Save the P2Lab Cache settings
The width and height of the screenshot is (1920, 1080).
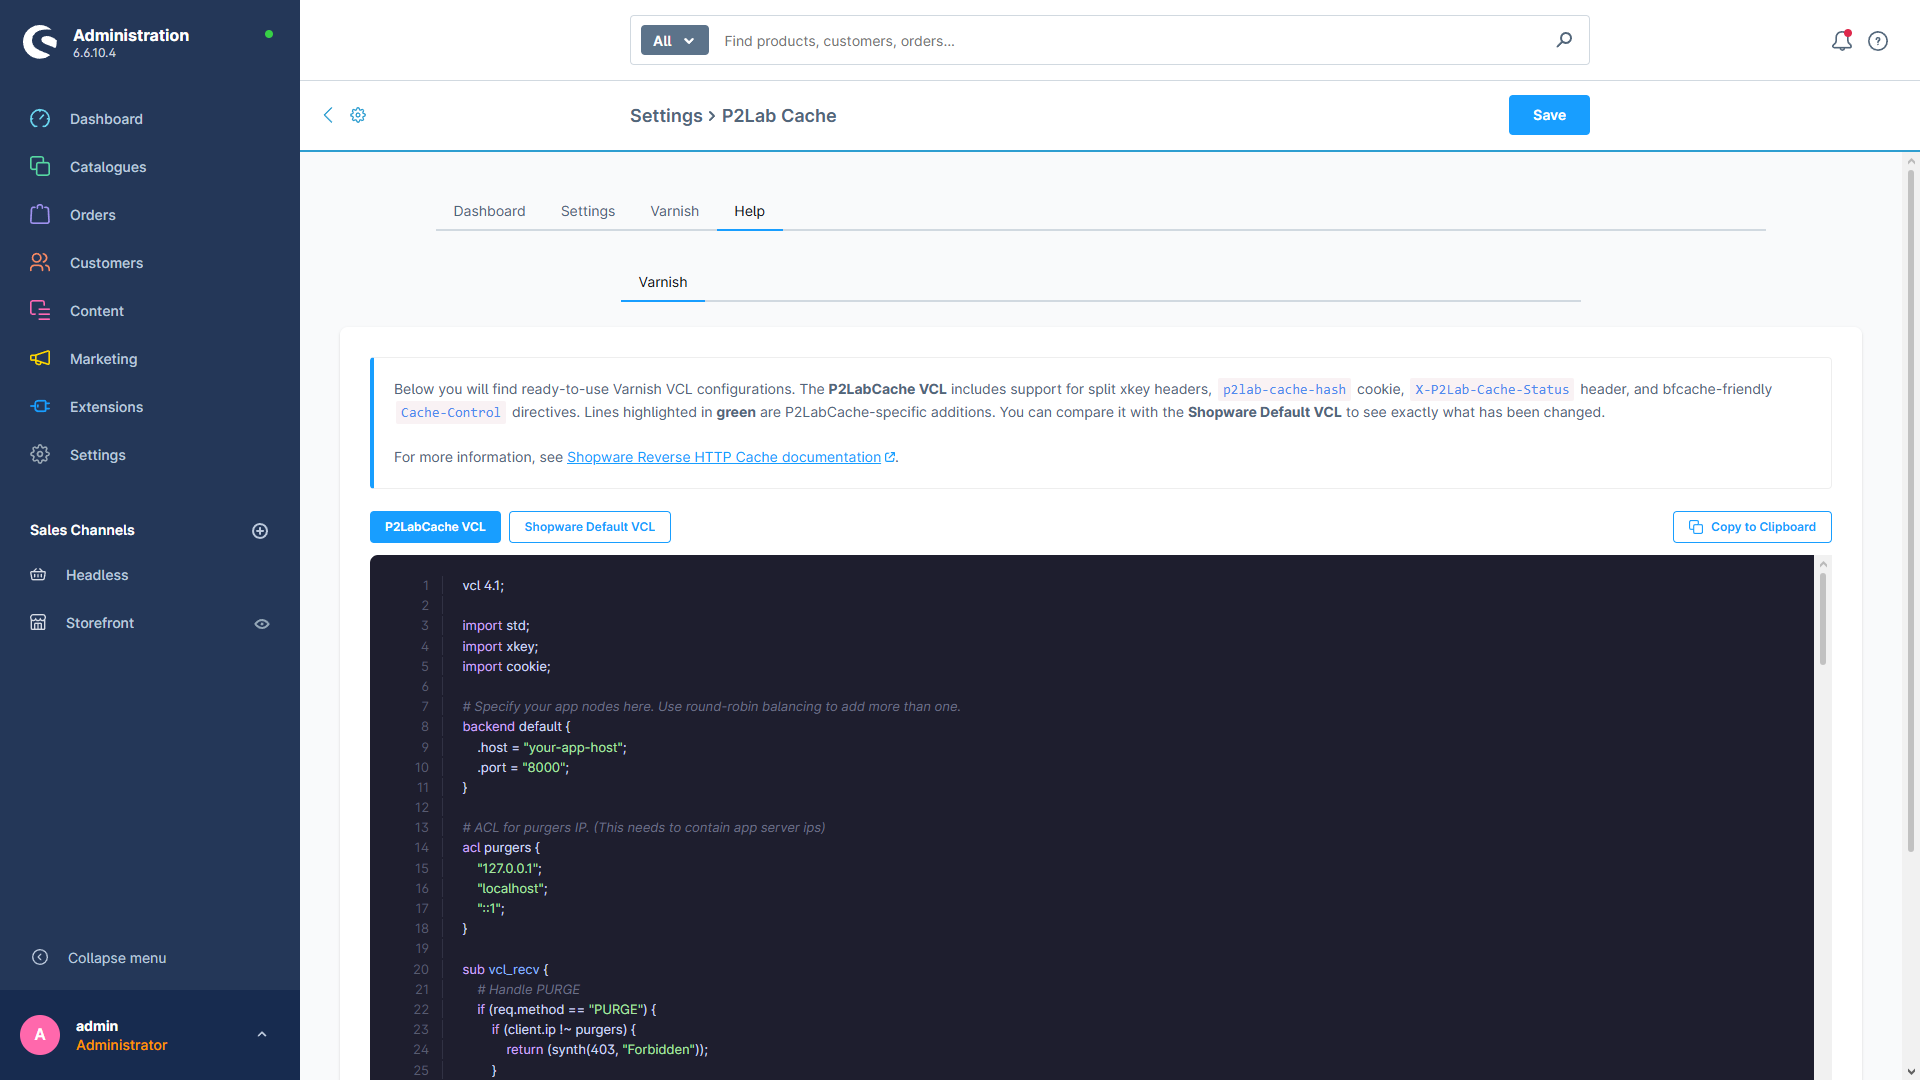(x=1549, y=115)
